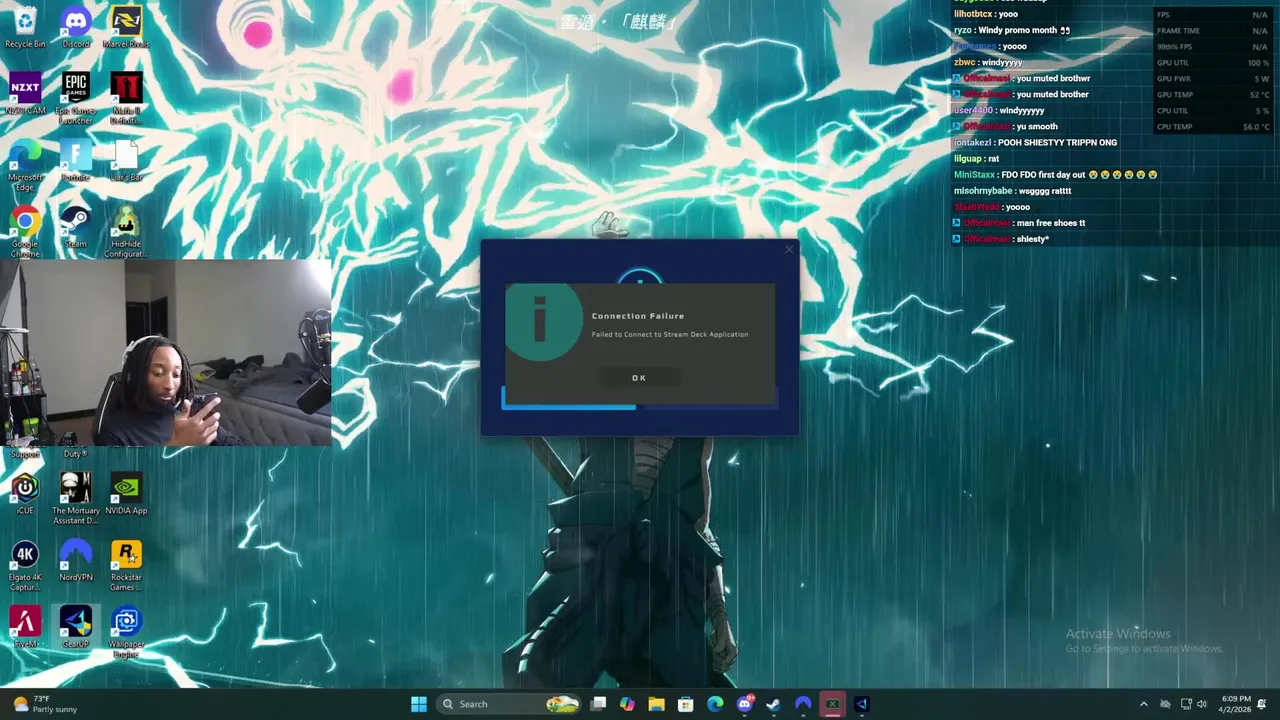Open Mafia II Definitive desktop shortcut
This screenshot has height=720, width=1280.
[126, 98]
